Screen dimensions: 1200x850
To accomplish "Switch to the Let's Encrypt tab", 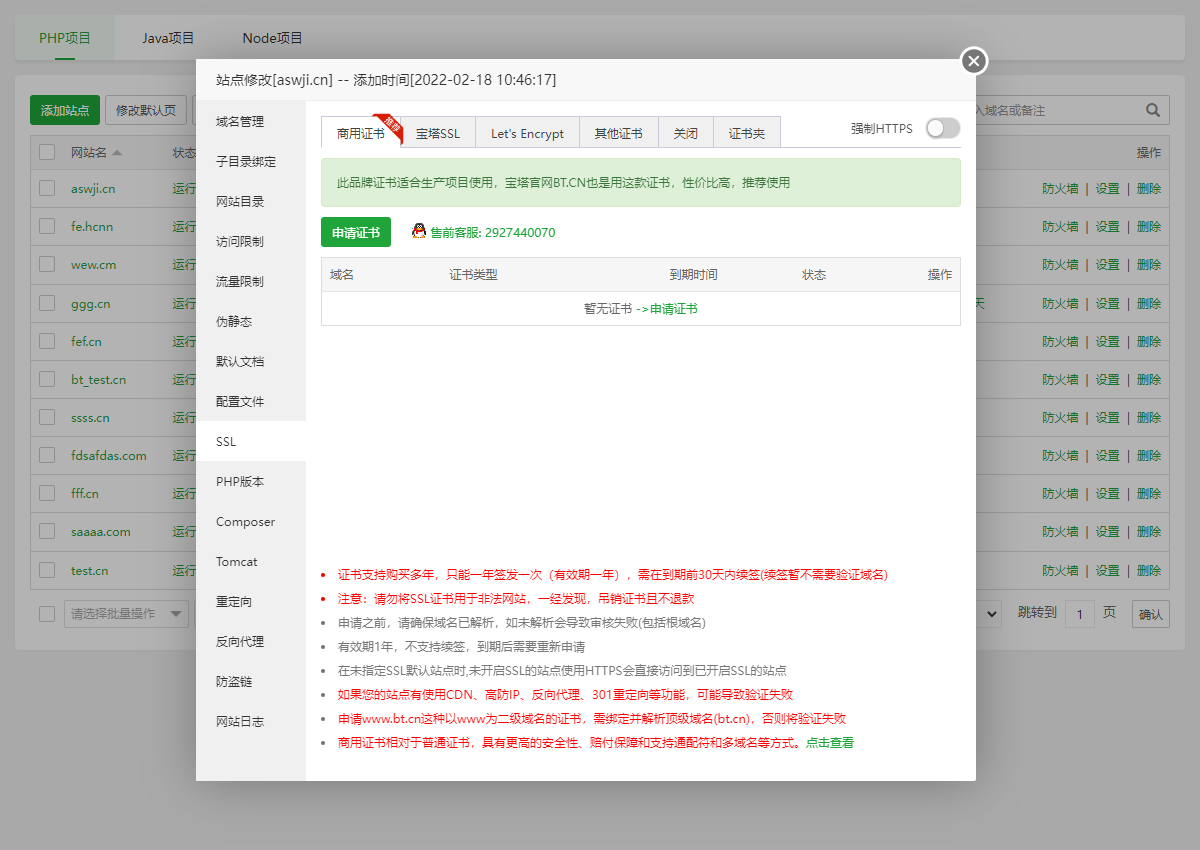I will (x=527, y=131).
